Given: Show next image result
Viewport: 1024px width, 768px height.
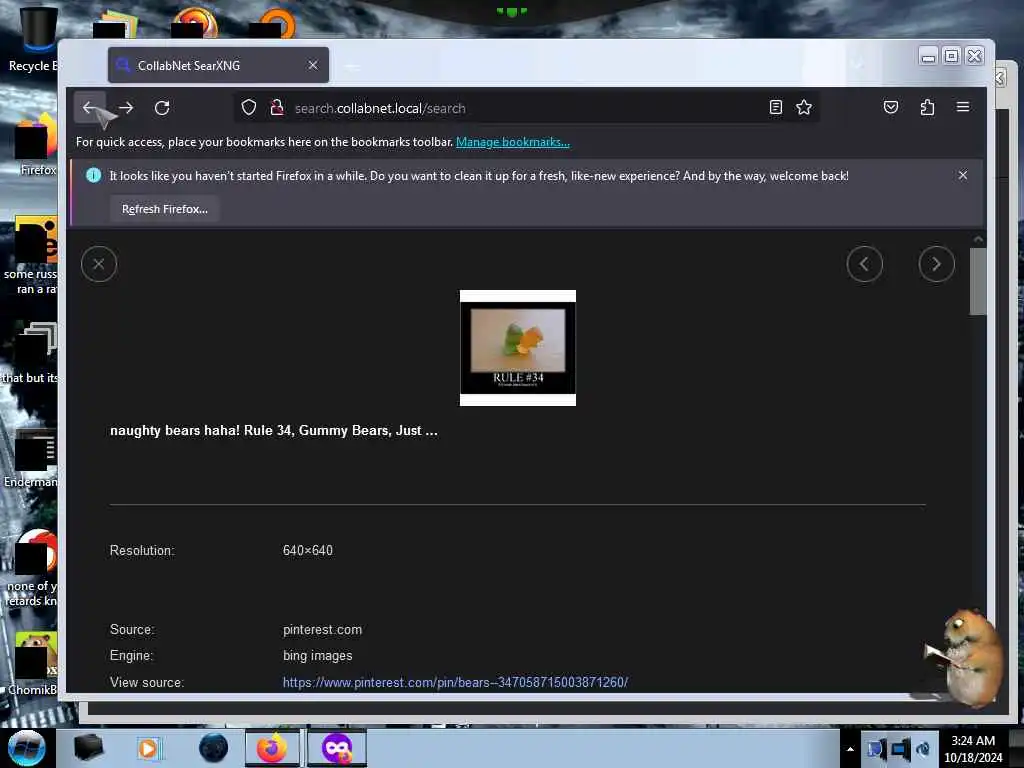Looking at the screenshot, I should [936, 264].
